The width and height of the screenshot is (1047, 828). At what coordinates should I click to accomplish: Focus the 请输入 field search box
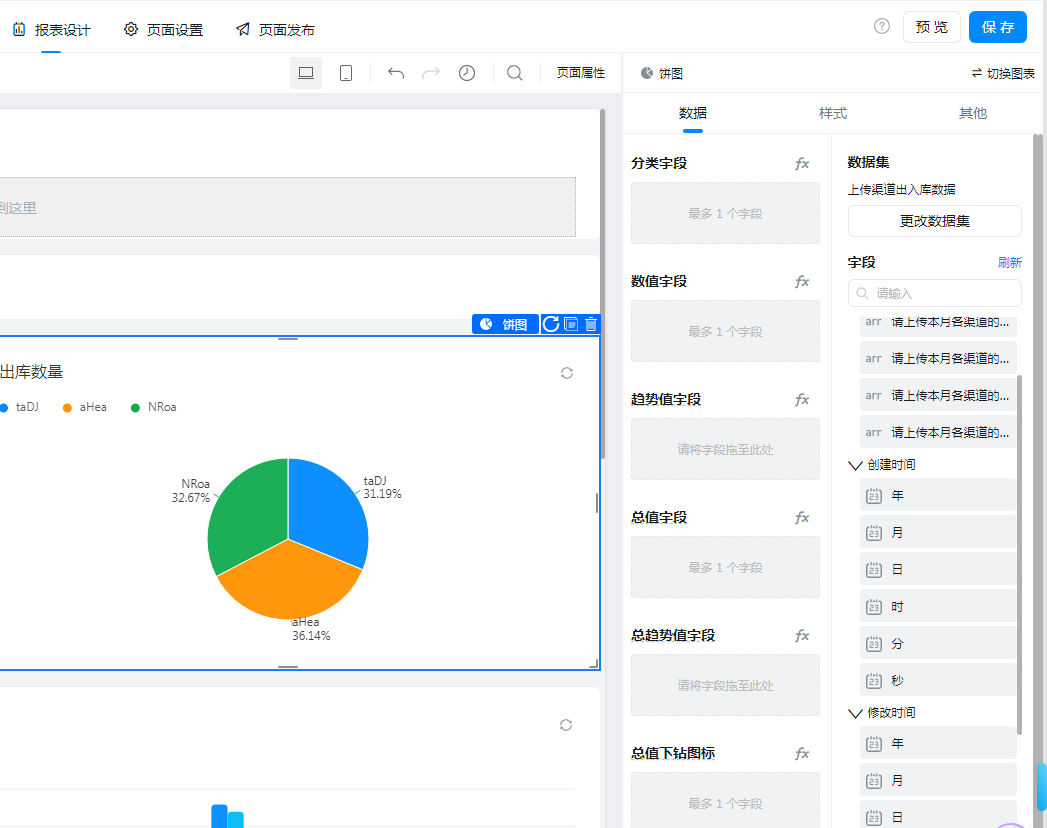tap(935, 293)
